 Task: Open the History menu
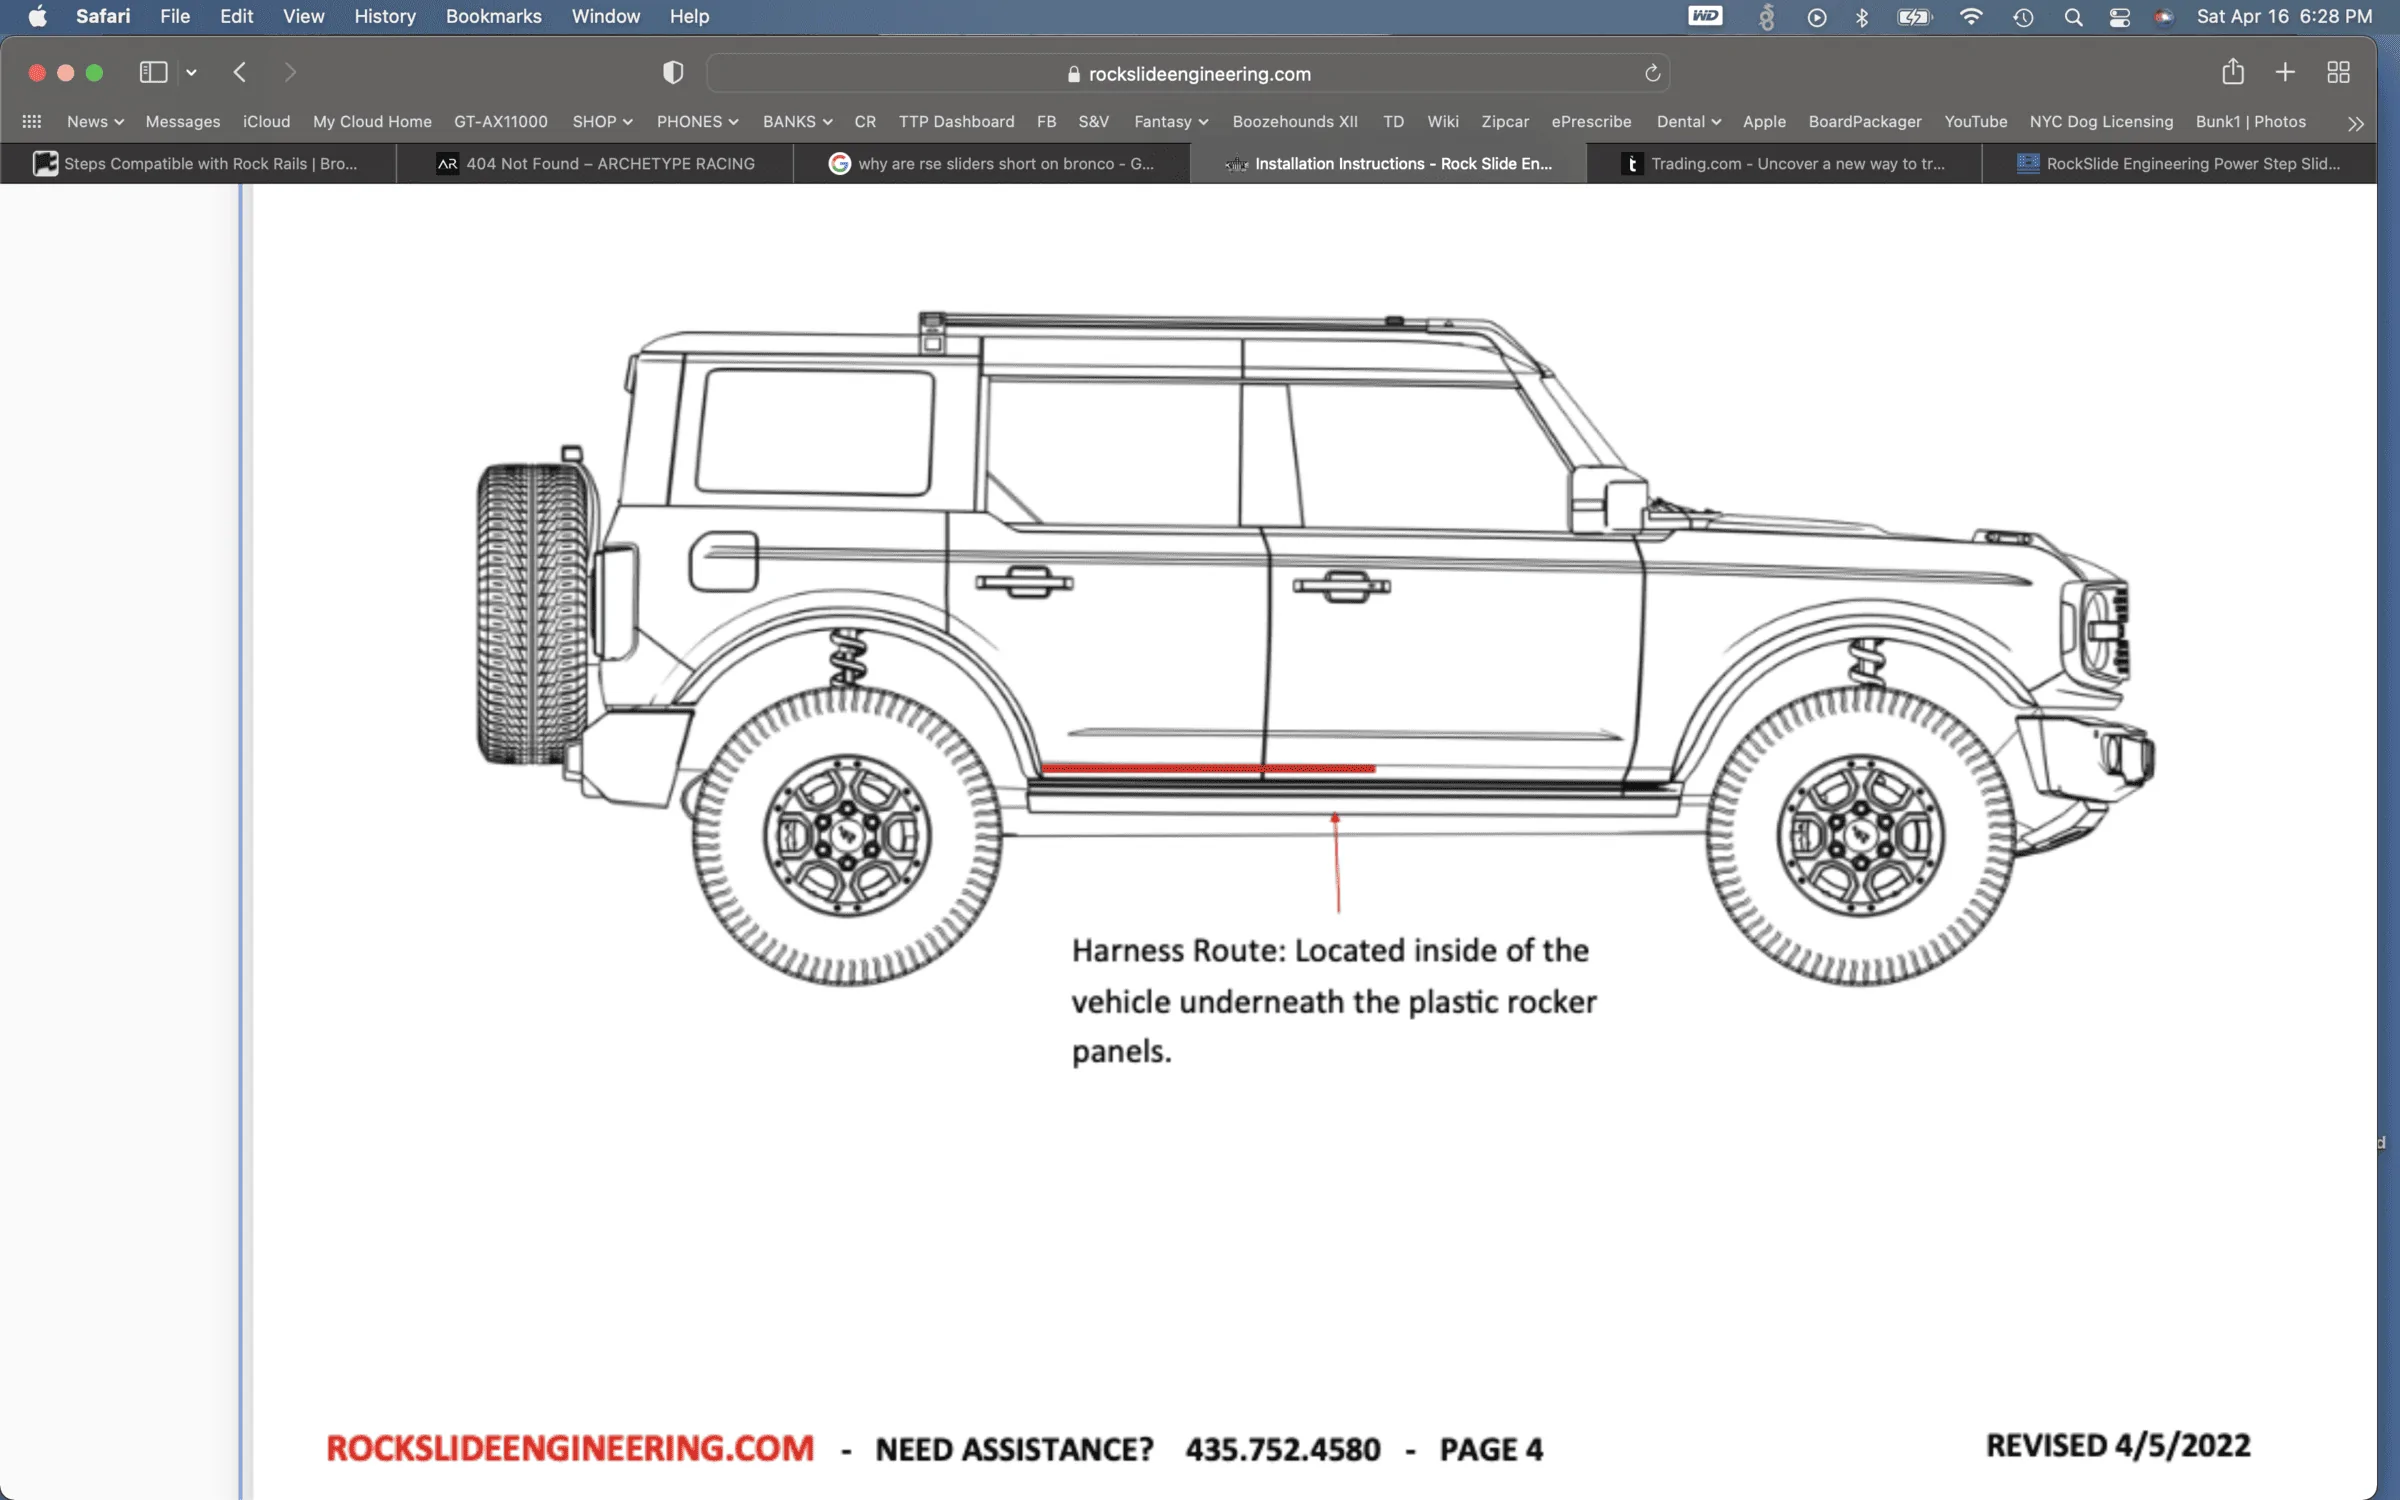384,16
